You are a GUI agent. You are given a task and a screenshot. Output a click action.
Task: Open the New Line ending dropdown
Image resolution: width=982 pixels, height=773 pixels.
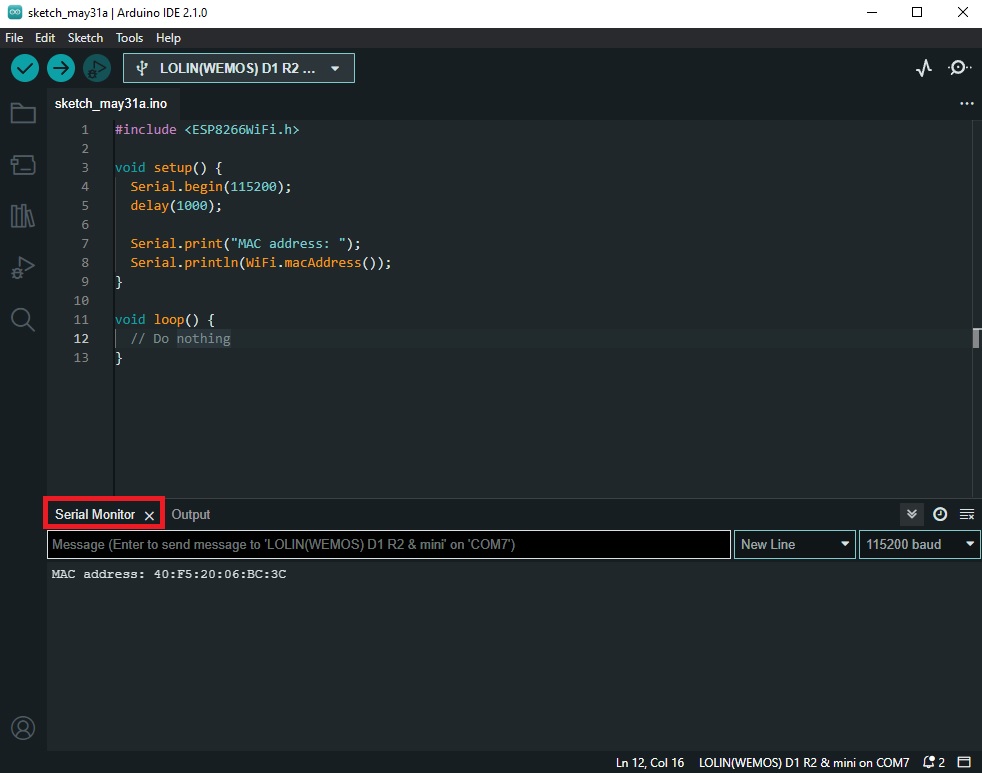tap(794, 544)
